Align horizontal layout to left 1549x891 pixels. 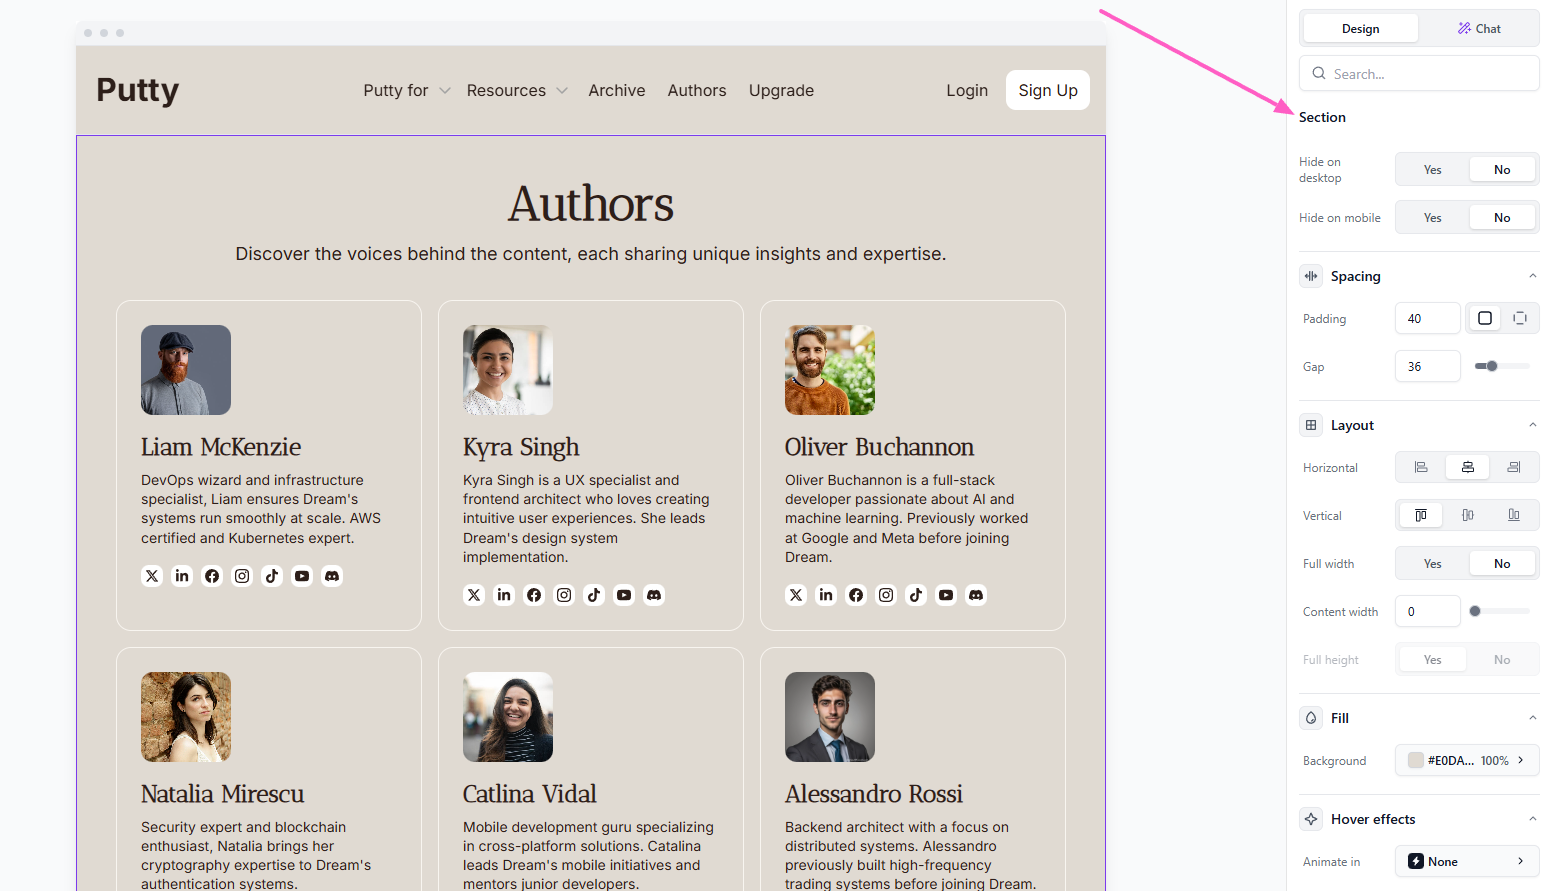point(1421,467)
